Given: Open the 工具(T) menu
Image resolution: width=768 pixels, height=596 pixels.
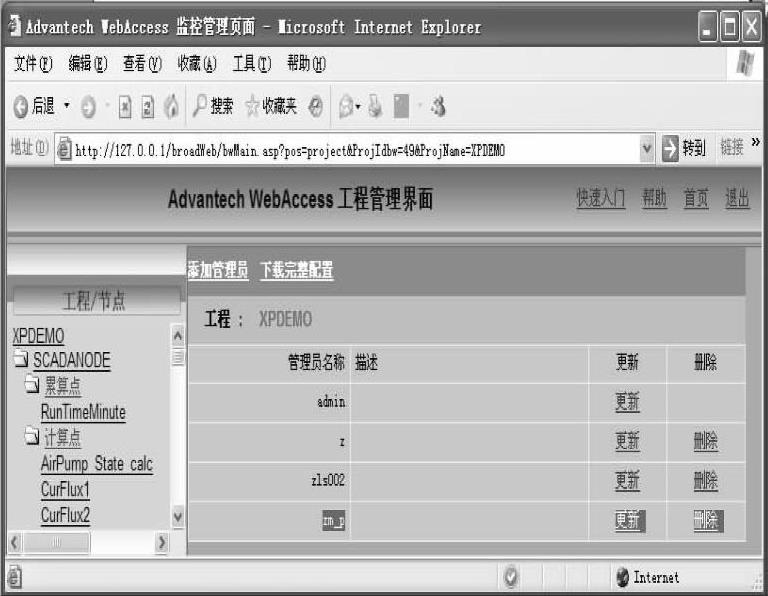Looking at the screenshot, I should (252, 64).
